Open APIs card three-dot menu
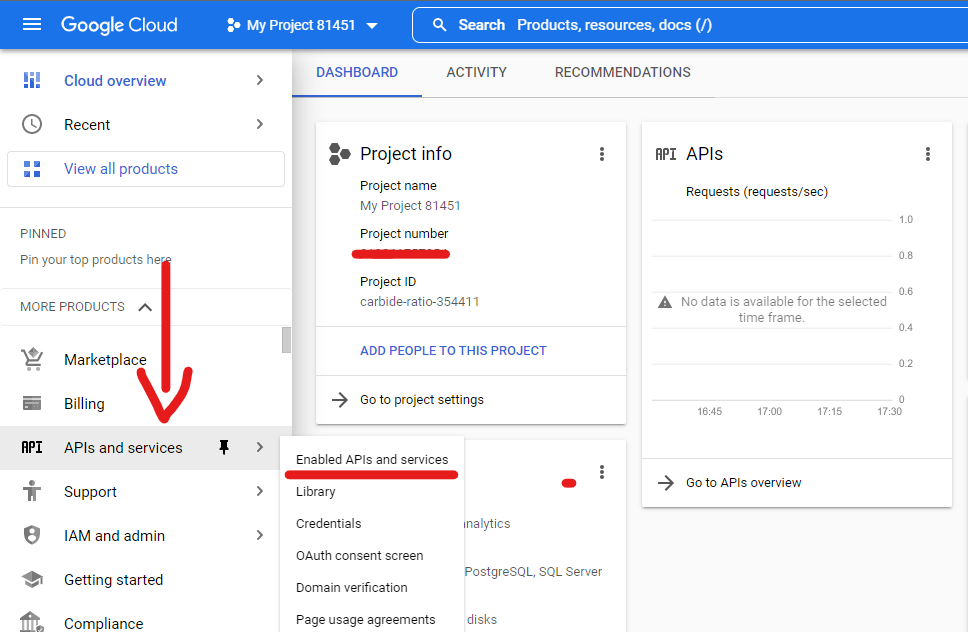Image resolution: width=968 pixels, height=632 pixels. (928, 154)
